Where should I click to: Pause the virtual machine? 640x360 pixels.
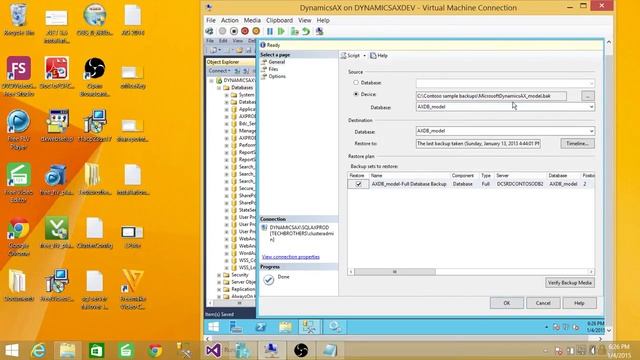[x=270, y=31]
